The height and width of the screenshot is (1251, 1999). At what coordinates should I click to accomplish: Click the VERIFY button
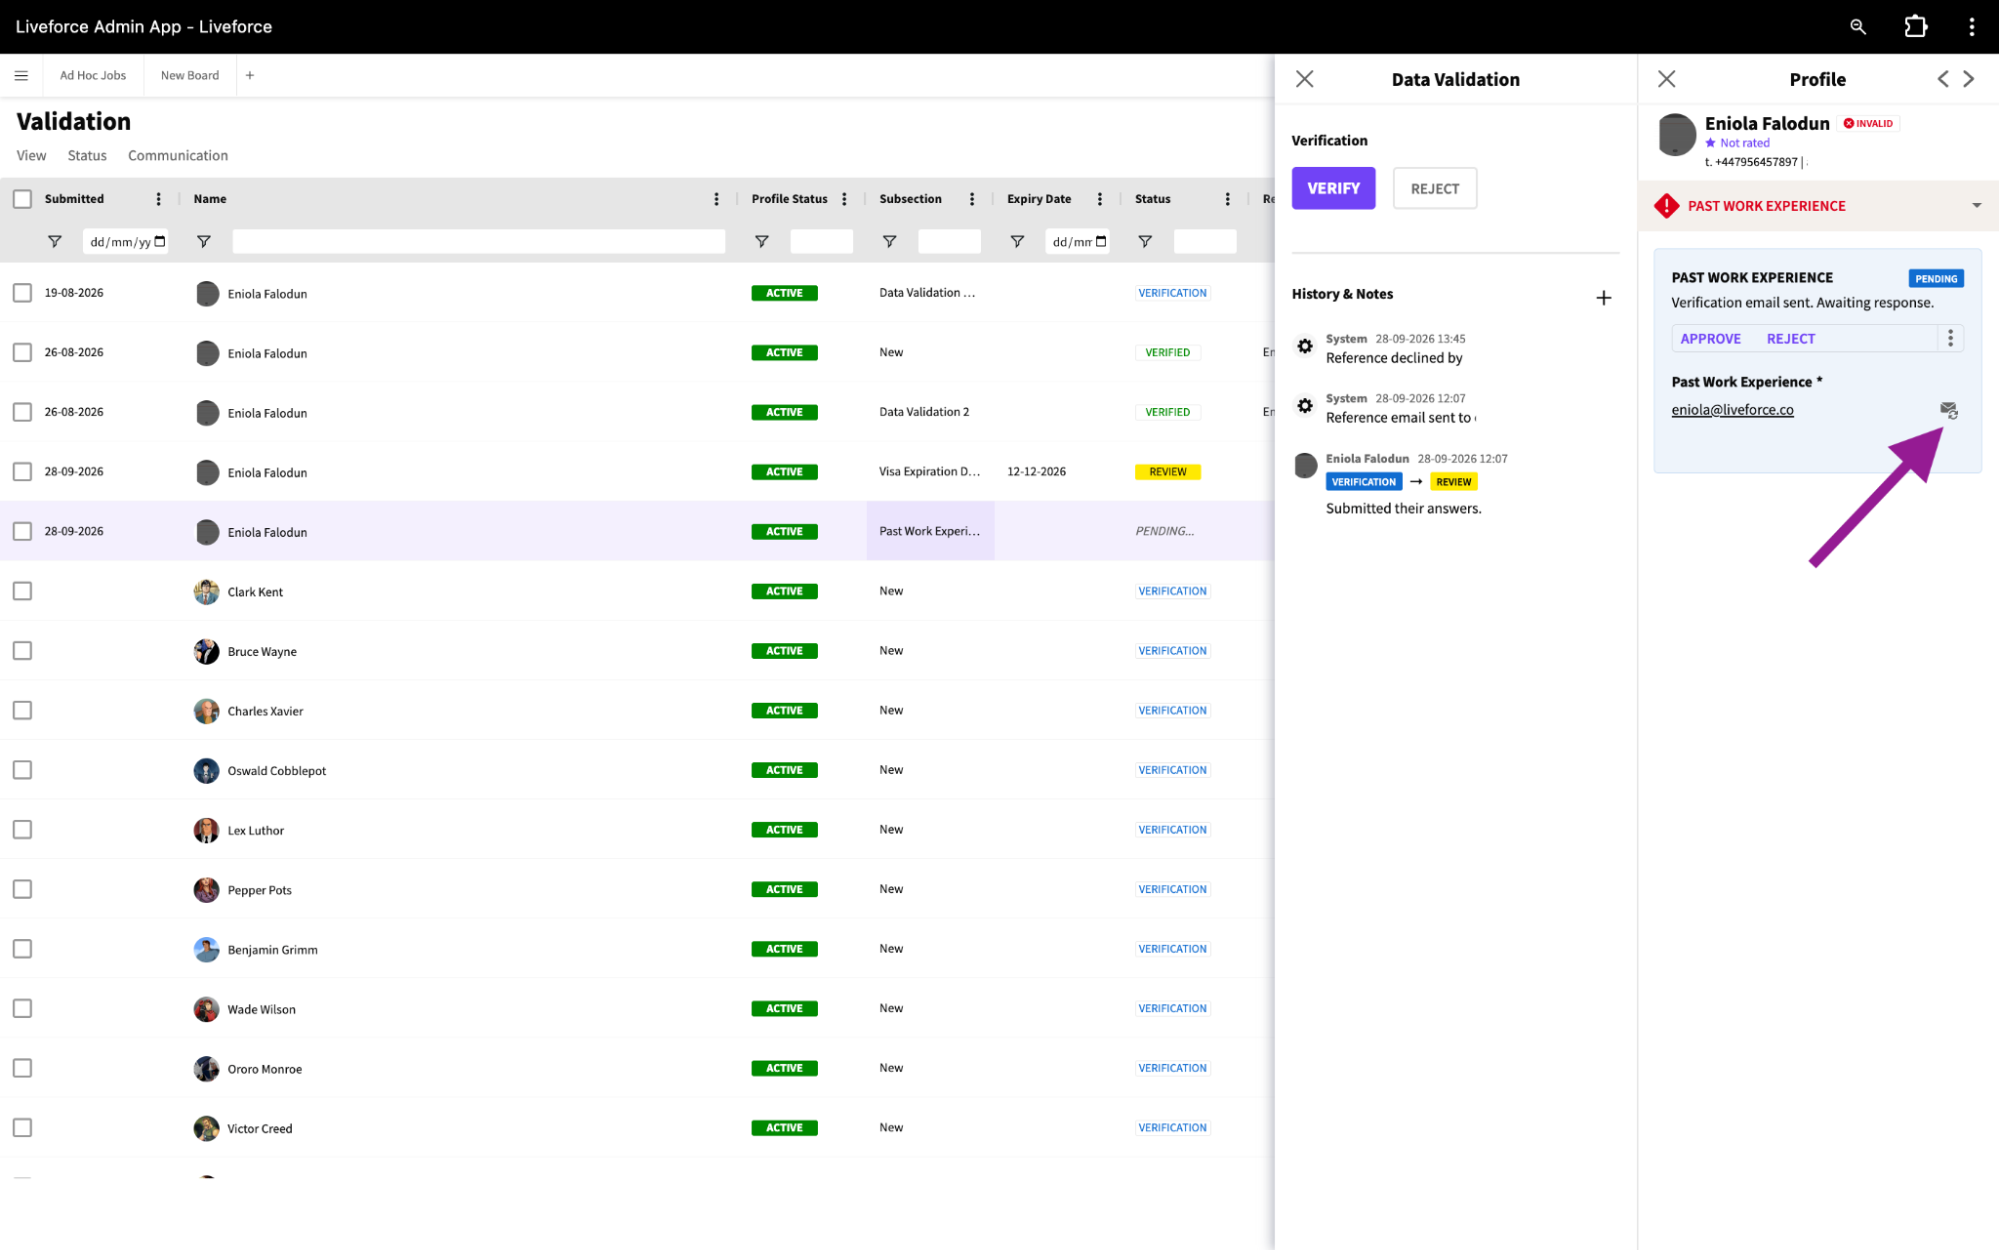tap(1333, 188)
